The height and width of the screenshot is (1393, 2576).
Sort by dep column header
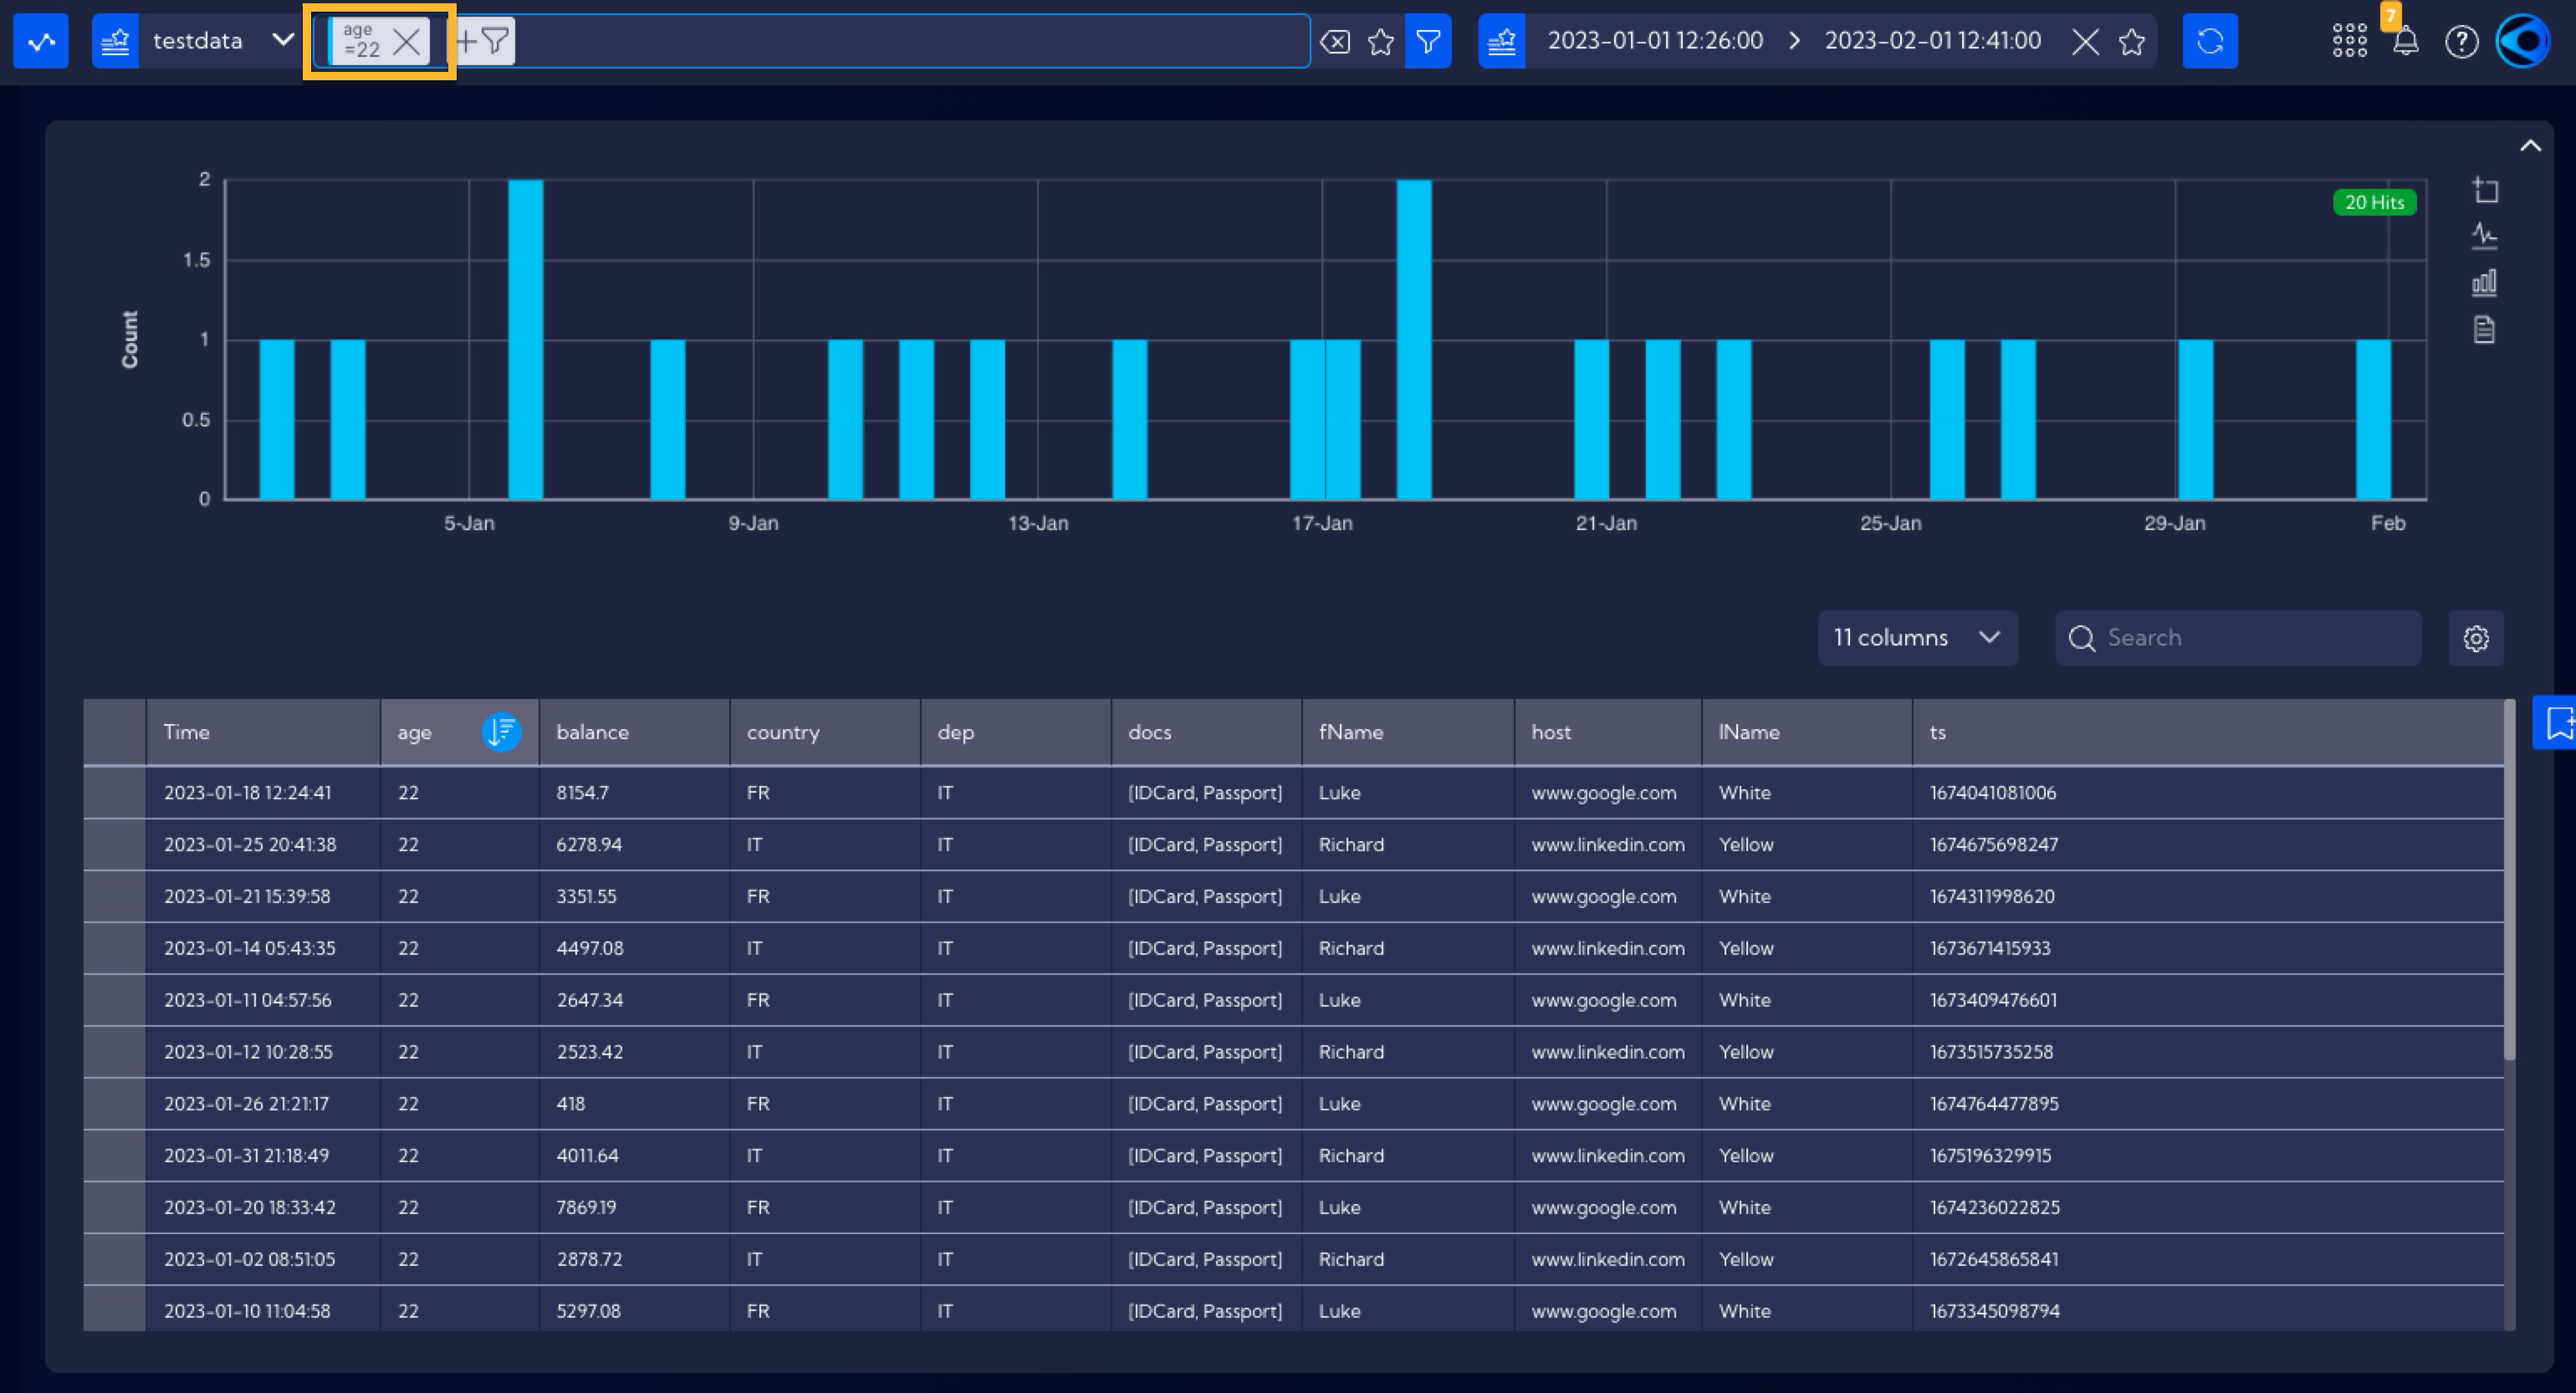point(1016,732)
